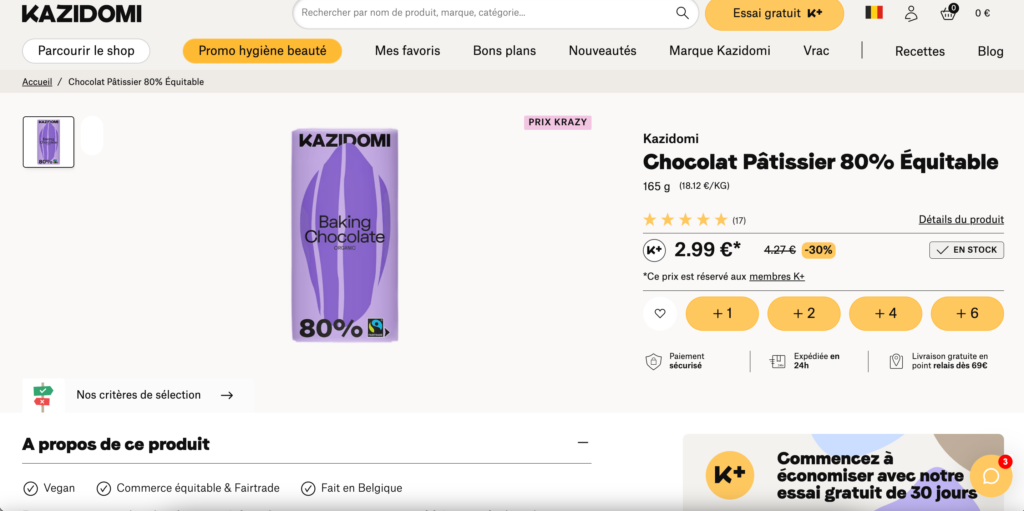This screenshot has height=511, width=1024.
Task: Add 6 units with the +6 button
Action: [967, 313]
